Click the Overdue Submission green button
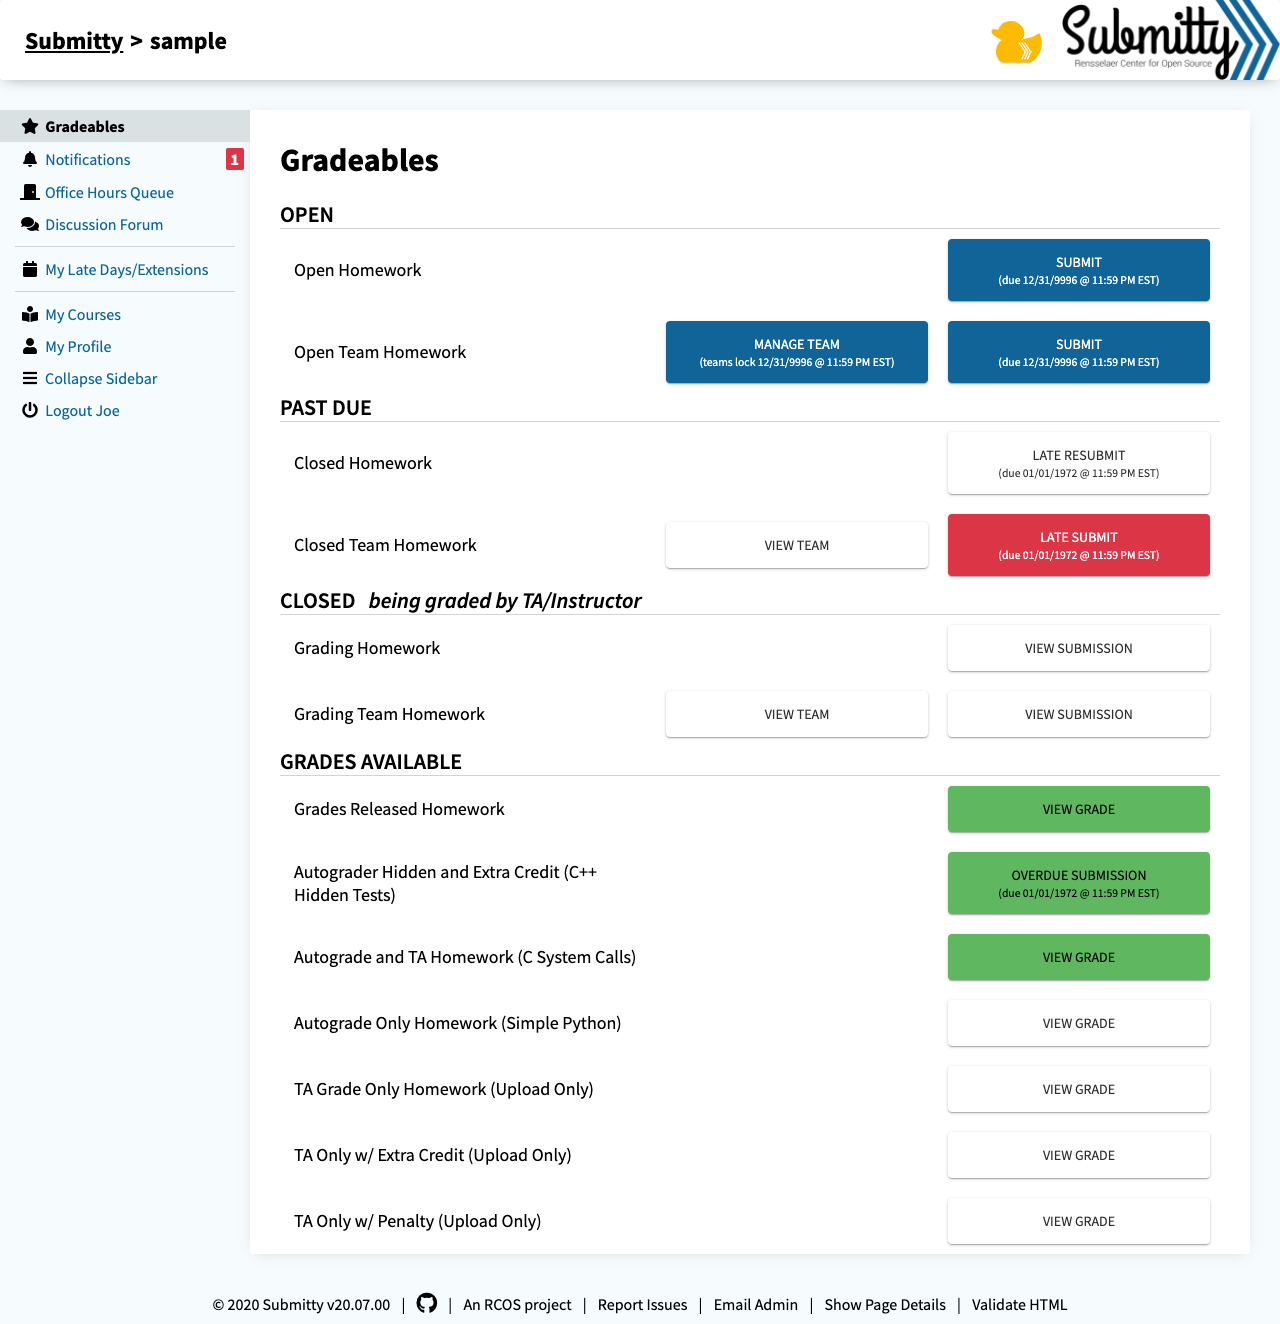This screenshot has height=1324, width=1280. click(1079, 883)
